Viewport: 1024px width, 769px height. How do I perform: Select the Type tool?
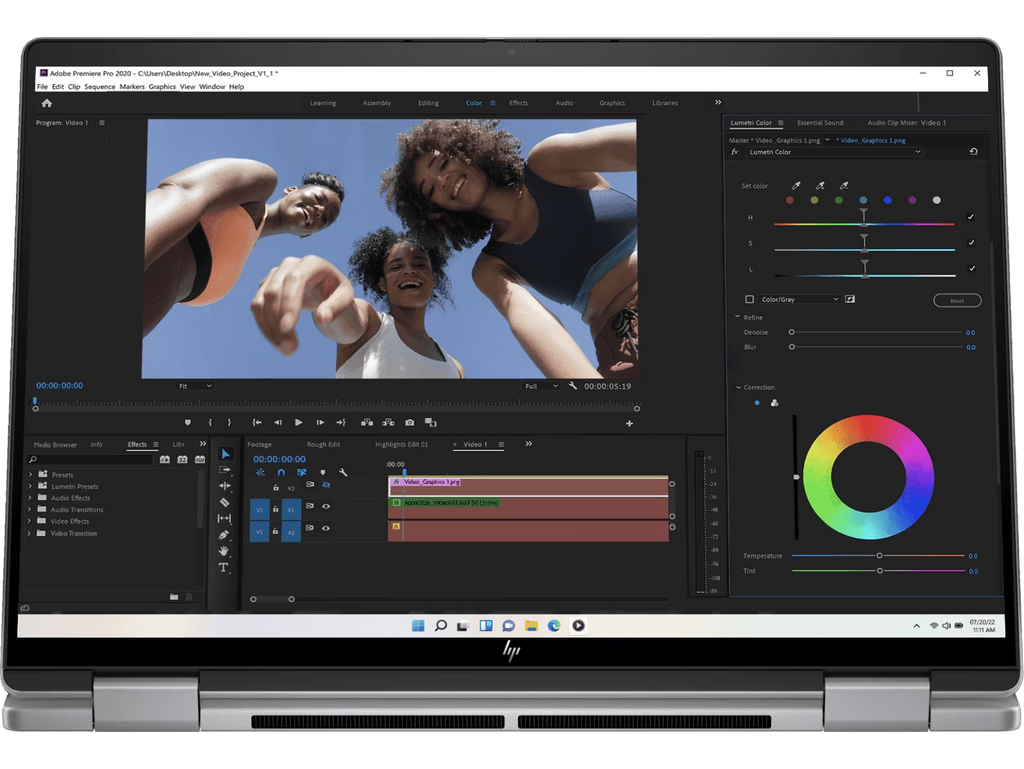224,567
